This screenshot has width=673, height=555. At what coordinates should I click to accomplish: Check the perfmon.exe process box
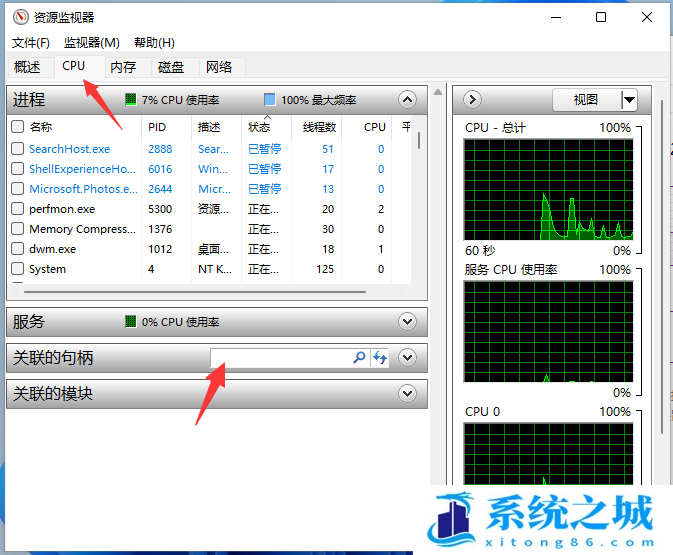pyautogui.click(x=17, y=209)
